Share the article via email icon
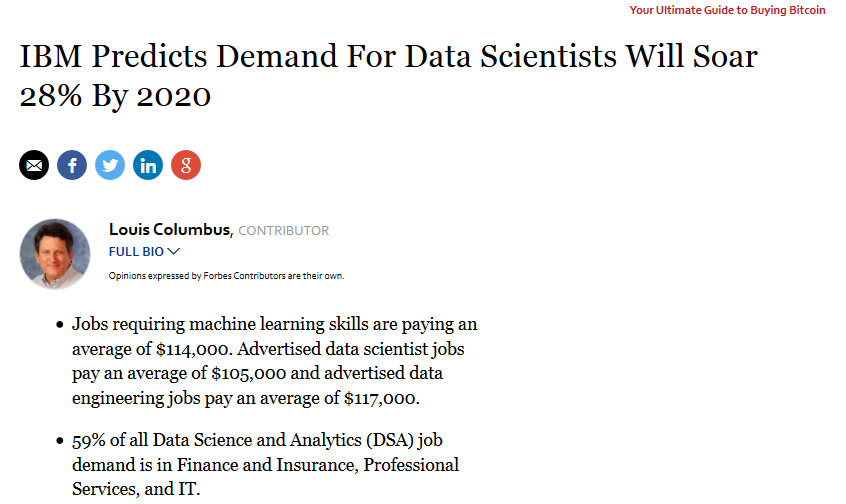846x504 pixels. 34,165
